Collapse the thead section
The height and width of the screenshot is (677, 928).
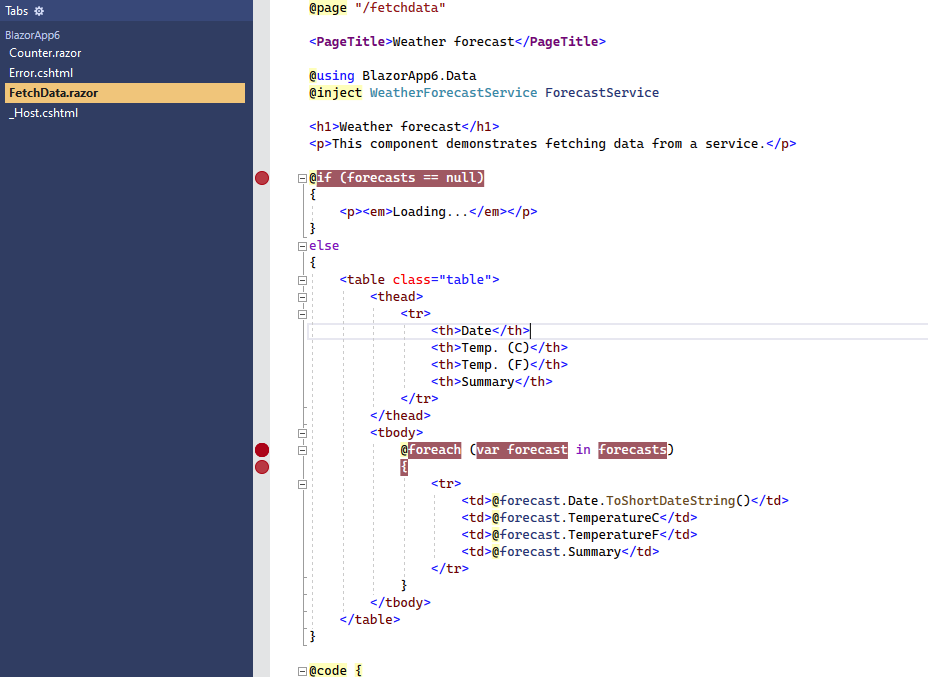pyautogui.click(x=301, y=296)
